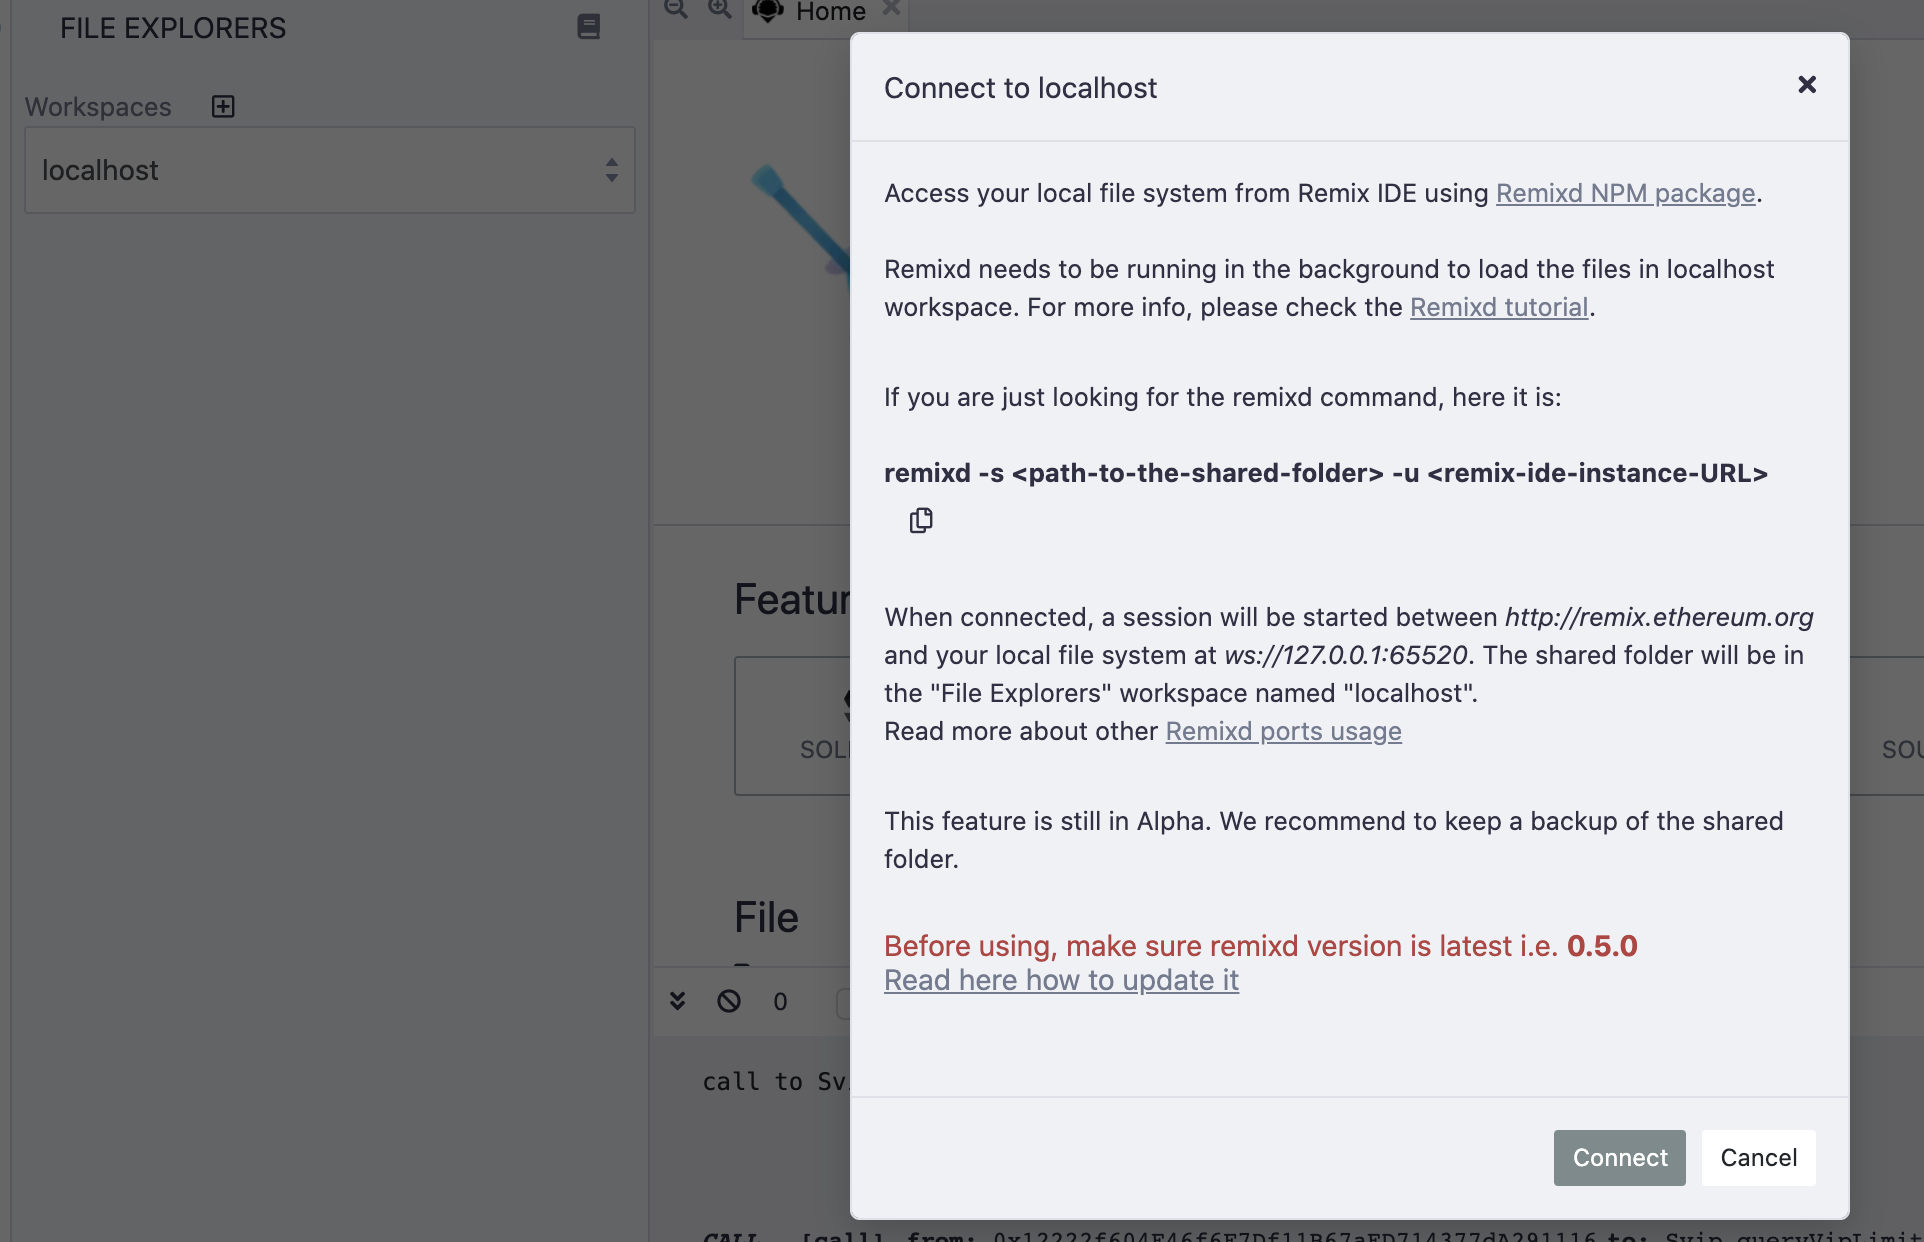Open File Explorers documentation book icon
The height and width of the screenshot is (1242, 1924).
[588, 27]
